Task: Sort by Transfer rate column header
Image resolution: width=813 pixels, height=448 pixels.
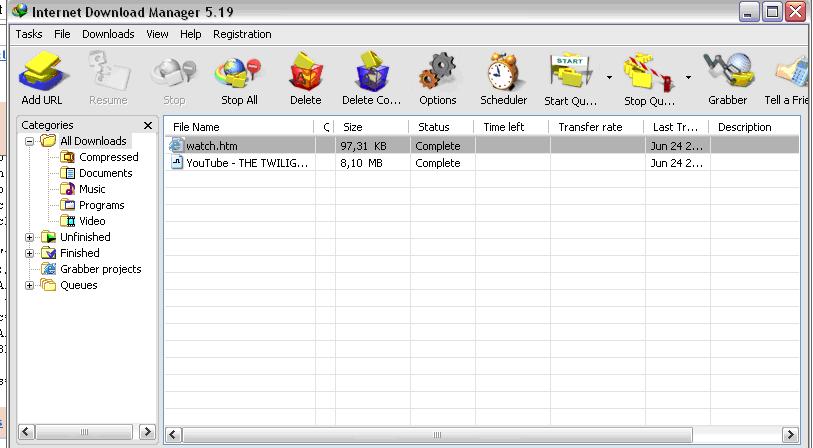Action: [596, 127]
